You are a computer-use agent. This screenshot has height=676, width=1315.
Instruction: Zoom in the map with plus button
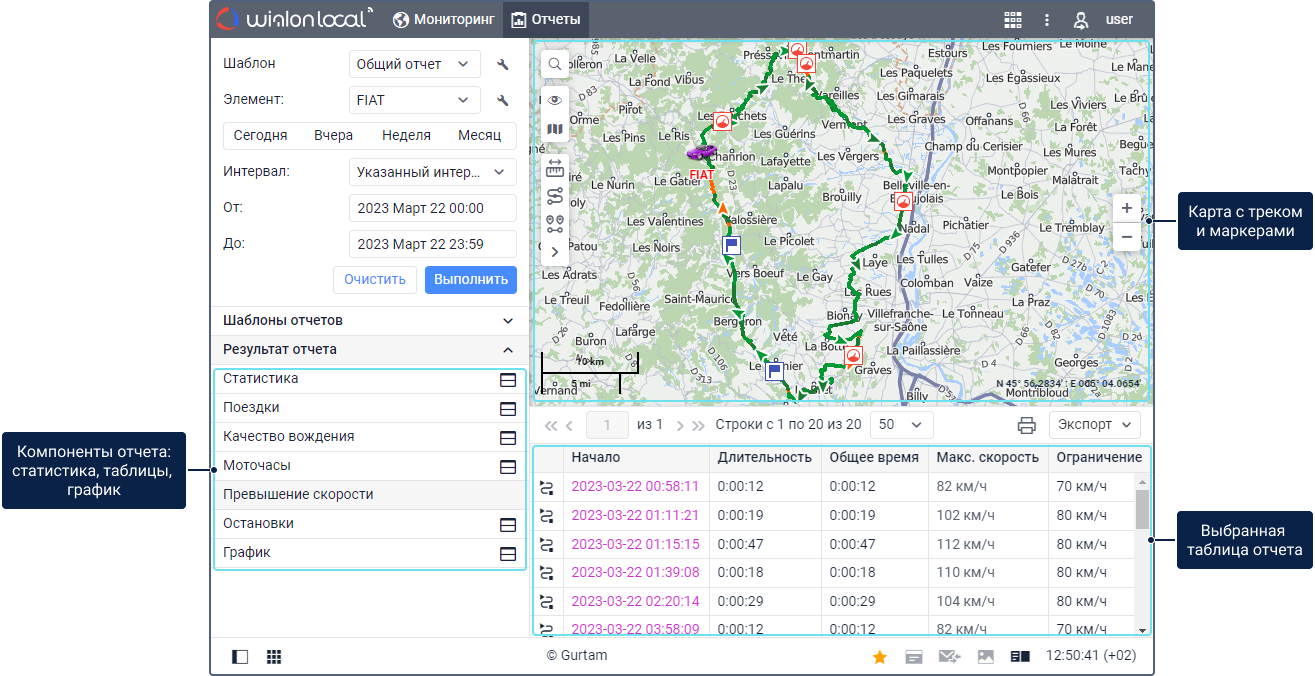click(x=1127, y=208)
